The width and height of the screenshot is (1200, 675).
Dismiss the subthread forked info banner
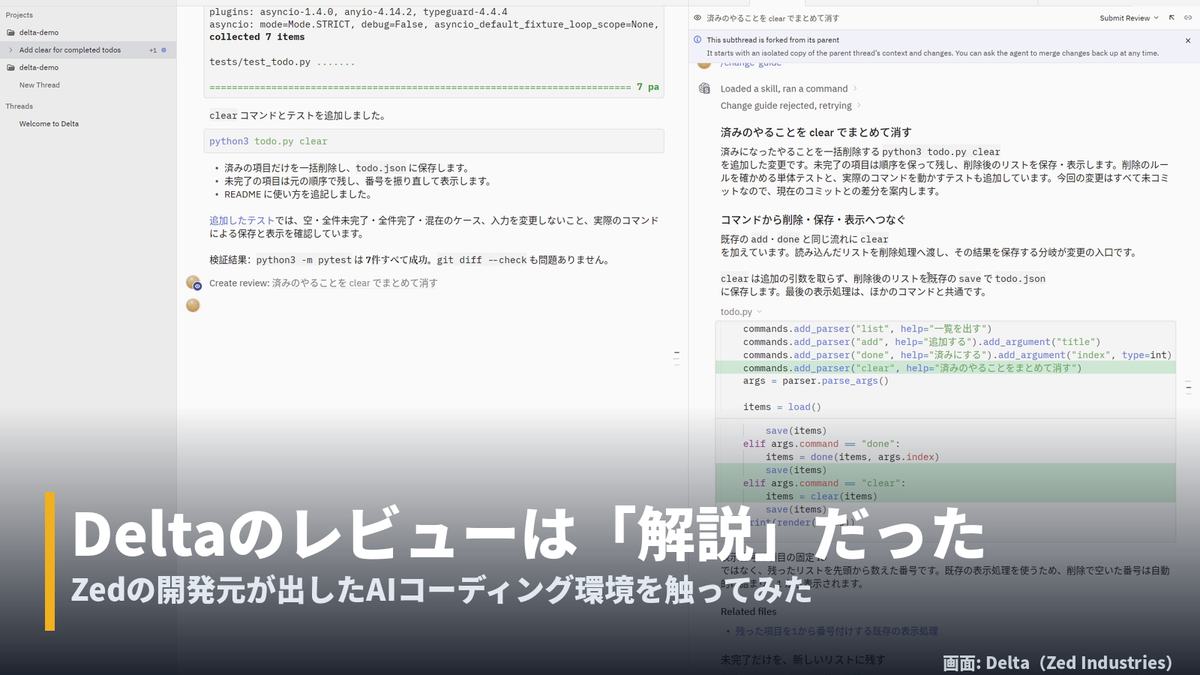tap(1187, 40)
